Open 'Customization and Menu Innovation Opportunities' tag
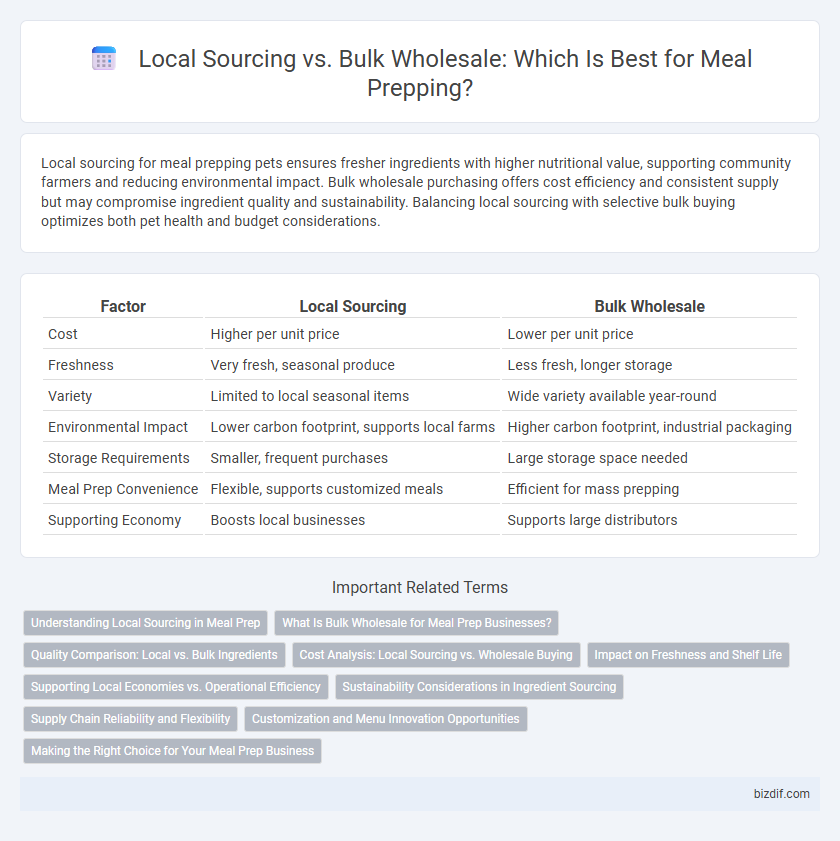Screen dimensions: 840x841 pyautogui.click(x=386, y=719)
